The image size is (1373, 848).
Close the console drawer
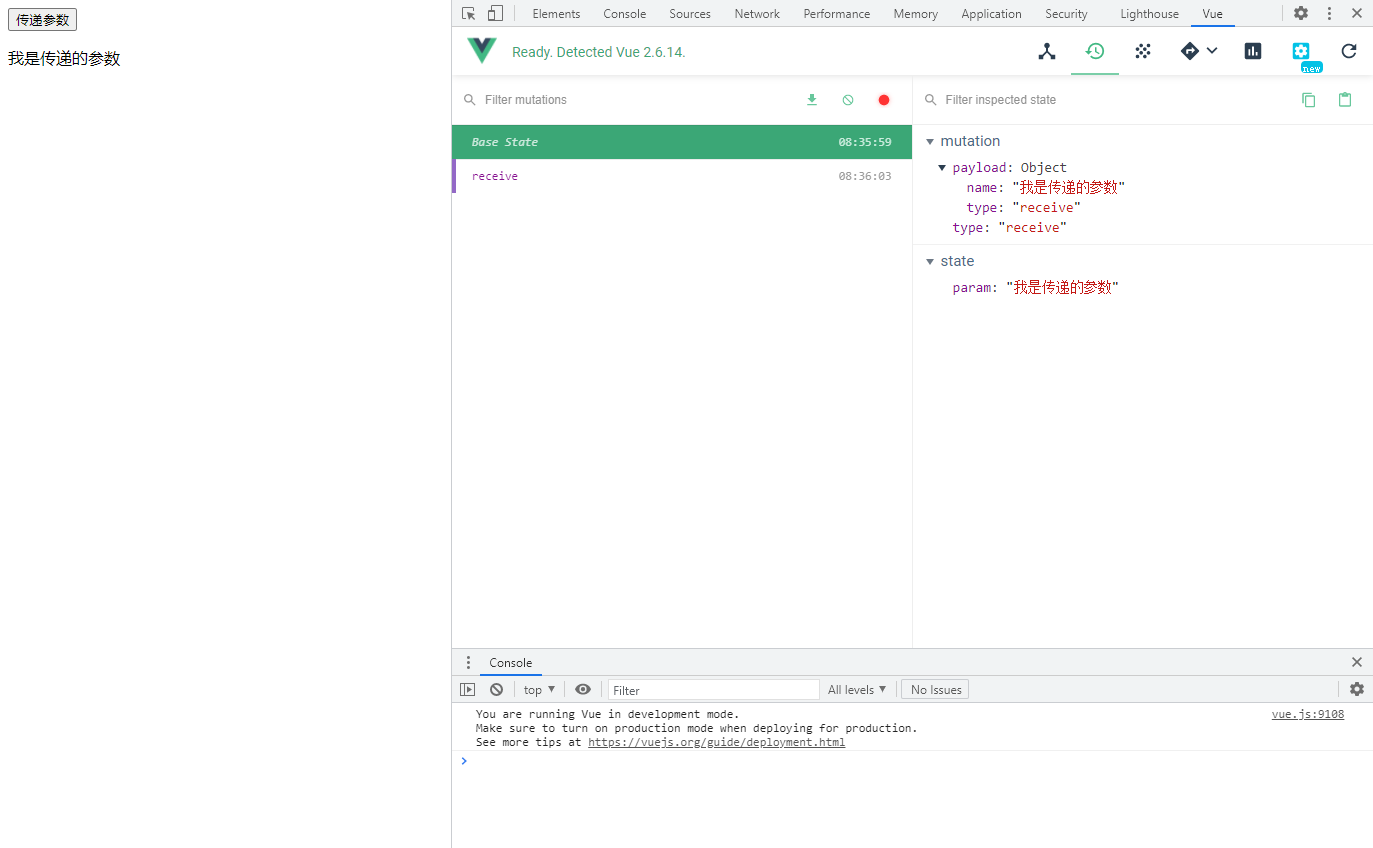[1357, 662]
